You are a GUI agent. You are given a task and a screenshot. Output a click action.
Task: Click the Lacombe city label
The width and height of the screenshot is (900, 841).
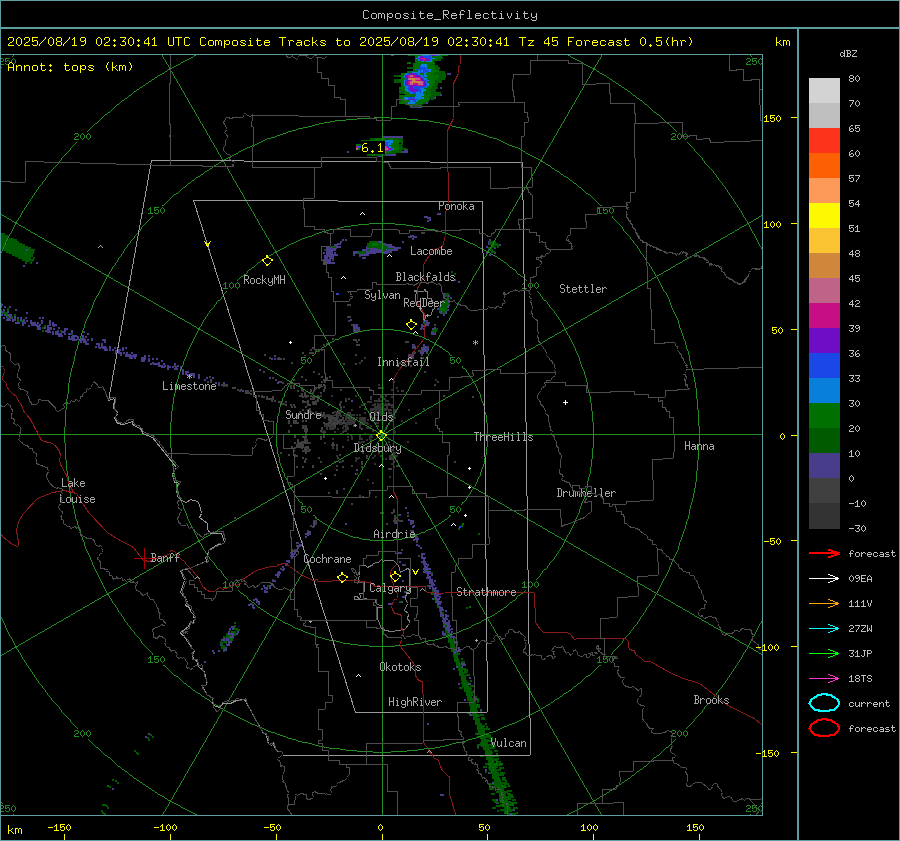[431, 251]
